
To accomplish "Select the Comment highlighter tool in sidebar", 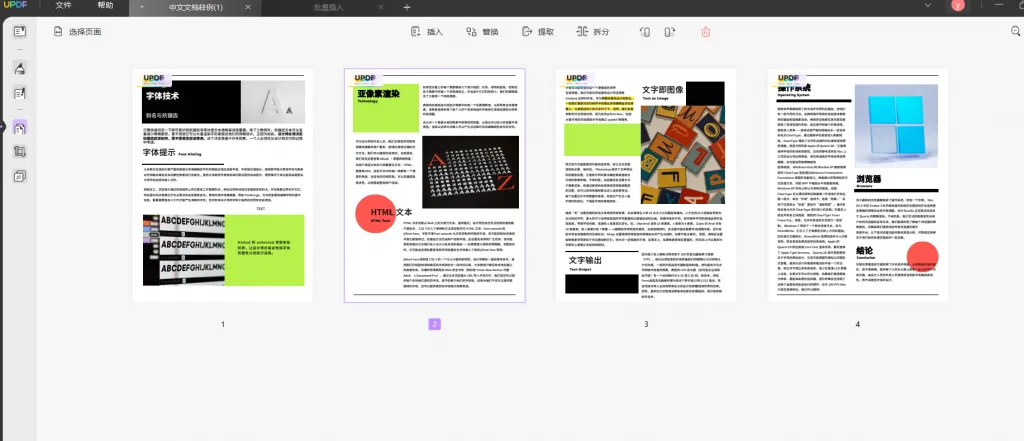I will click(x=20, y=69).
